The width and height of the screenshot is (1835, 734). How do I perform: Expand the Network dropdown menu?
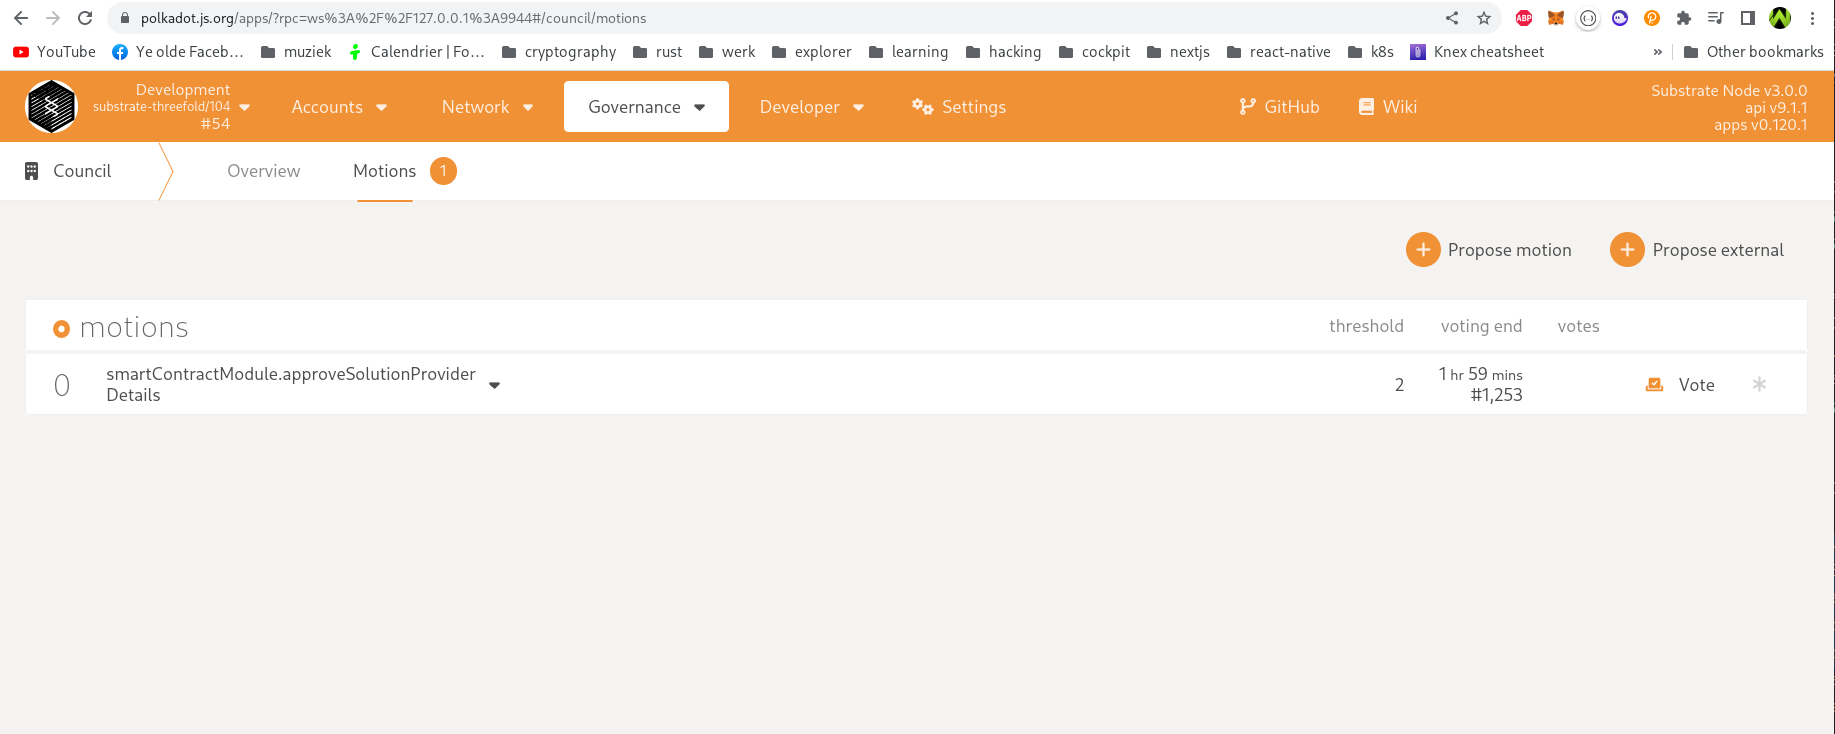pos(487,107)
